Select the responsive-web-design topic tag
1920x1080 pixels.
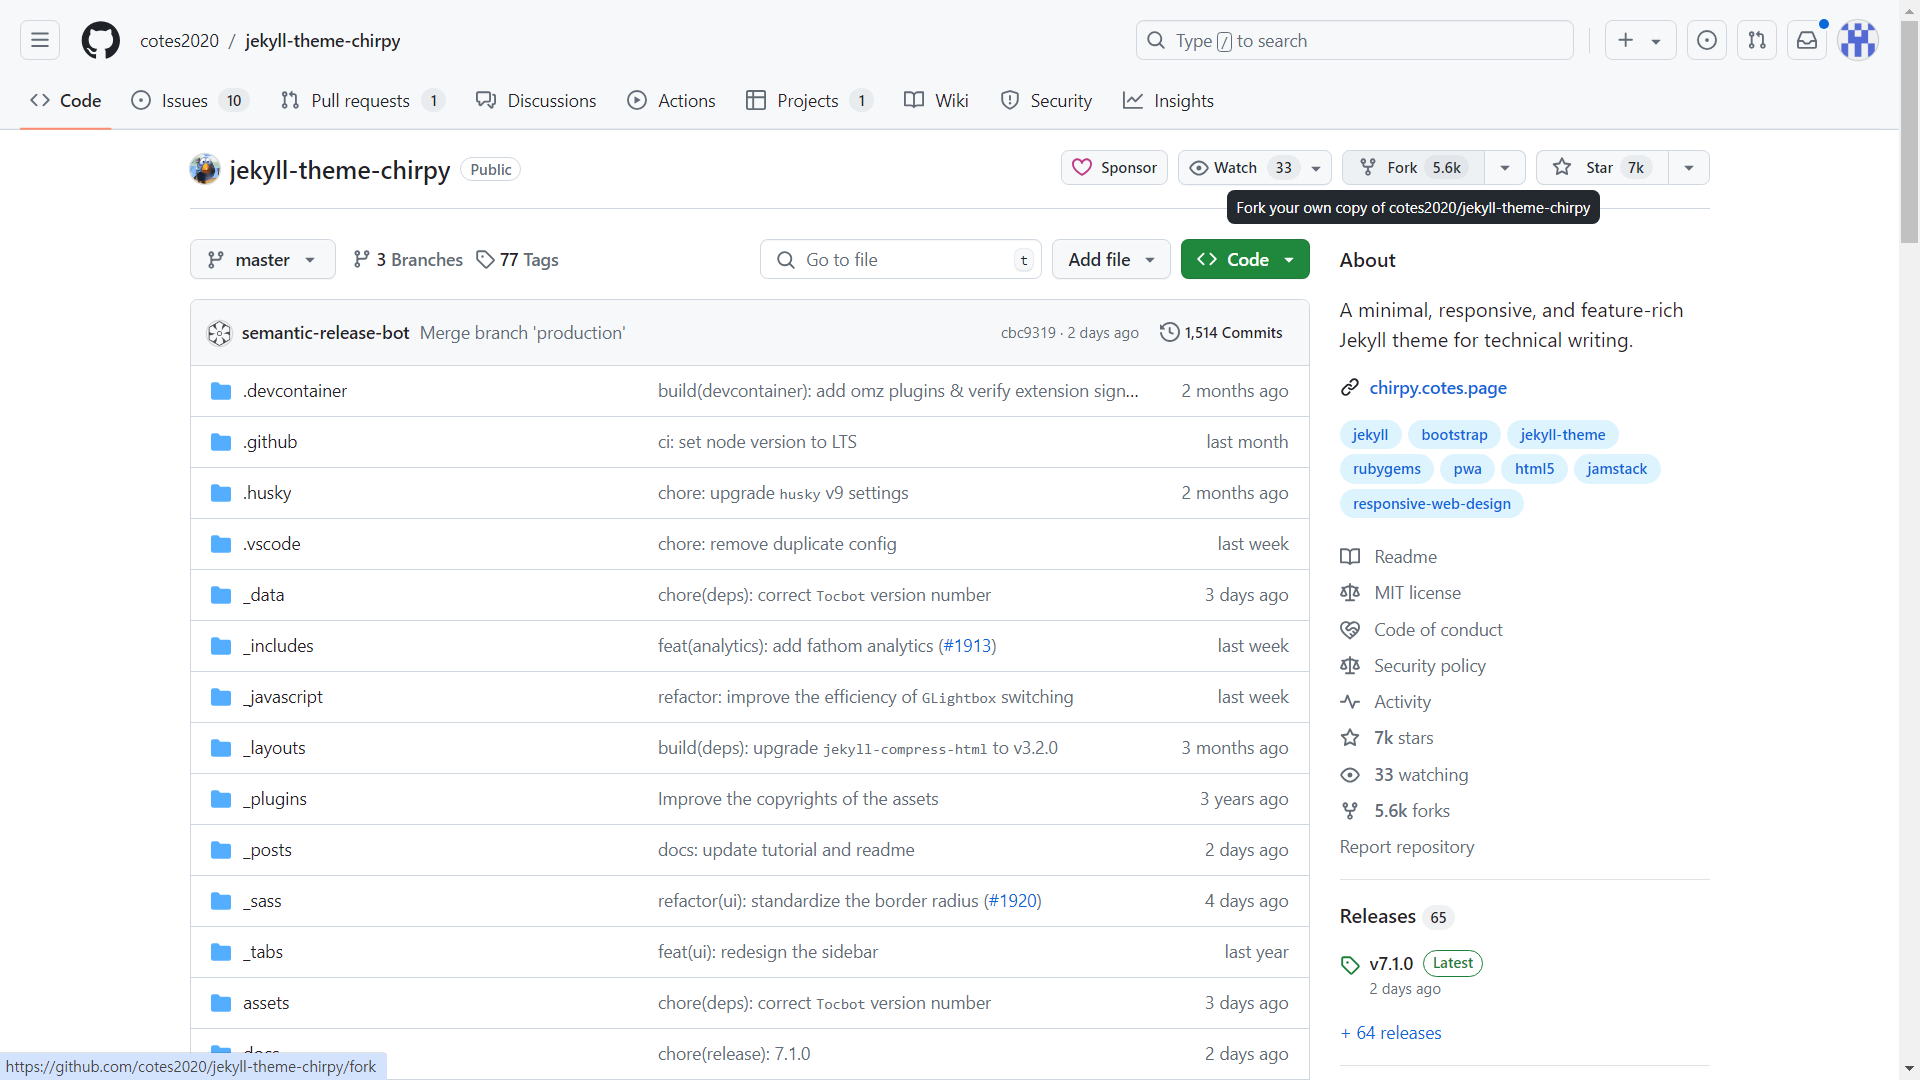(x=1432, y=504)
